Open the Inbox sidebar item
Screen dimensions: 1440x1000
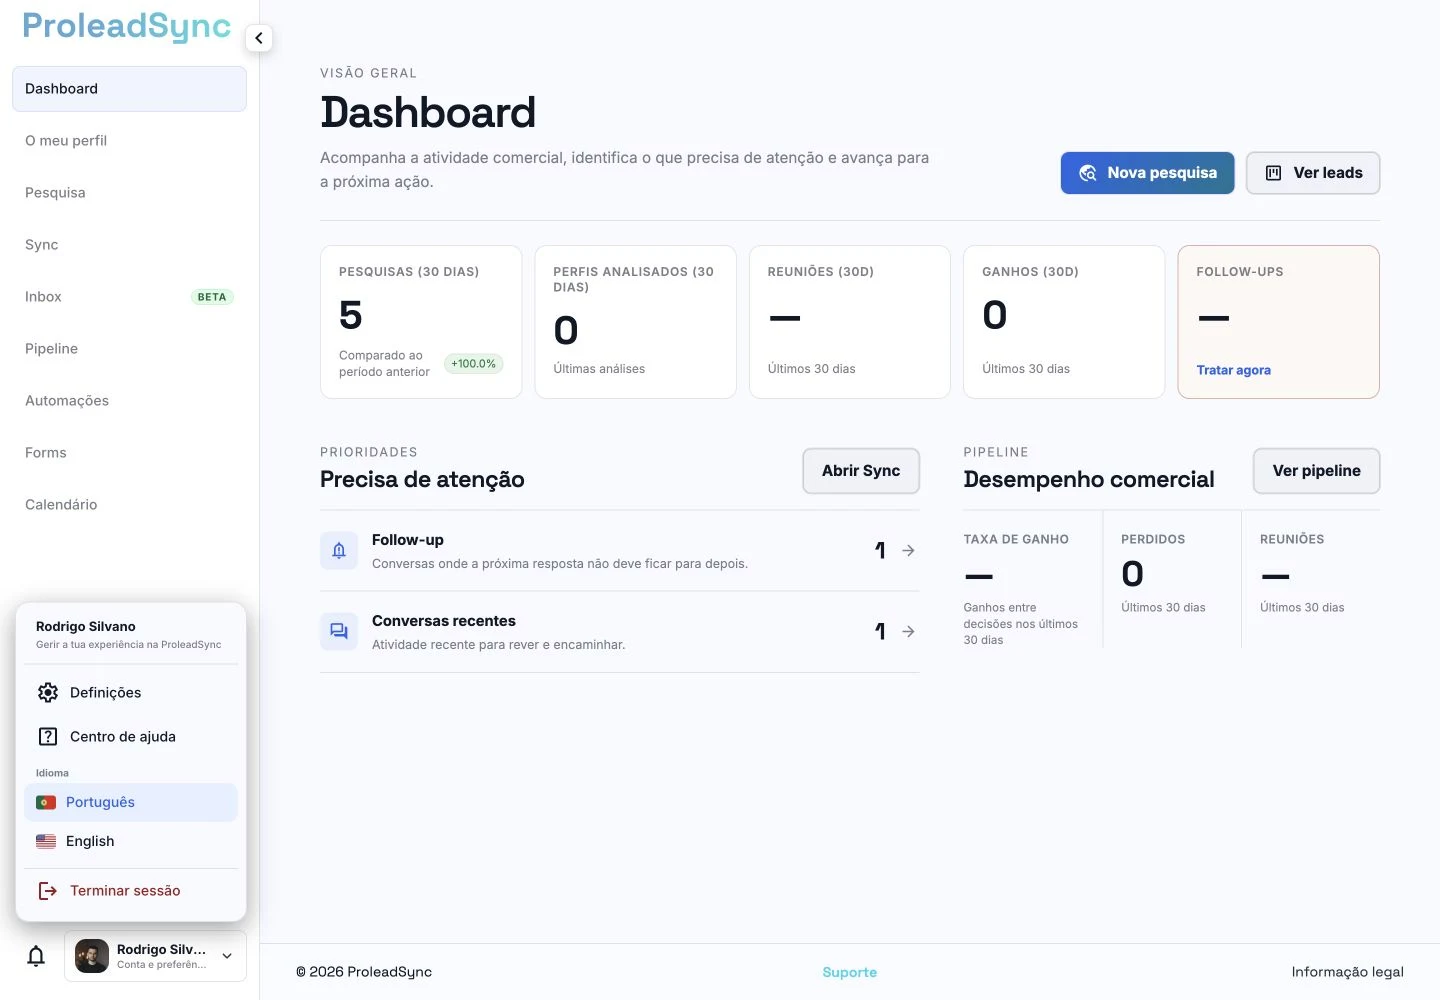click(129, 297)
